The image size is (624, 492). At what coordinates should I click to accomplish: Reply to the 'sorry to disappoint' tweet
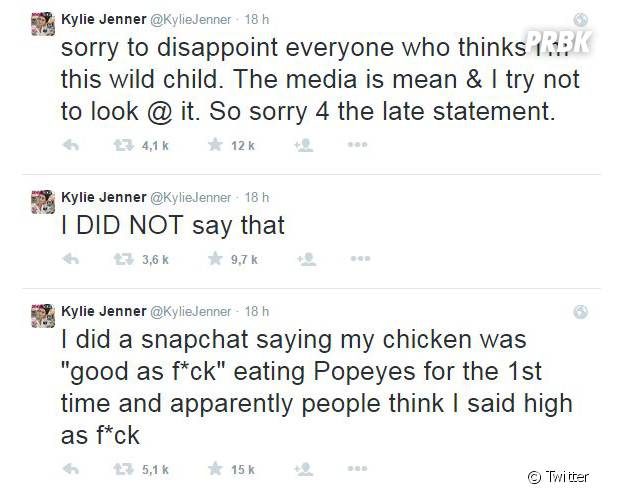click(x=71, y=145)
